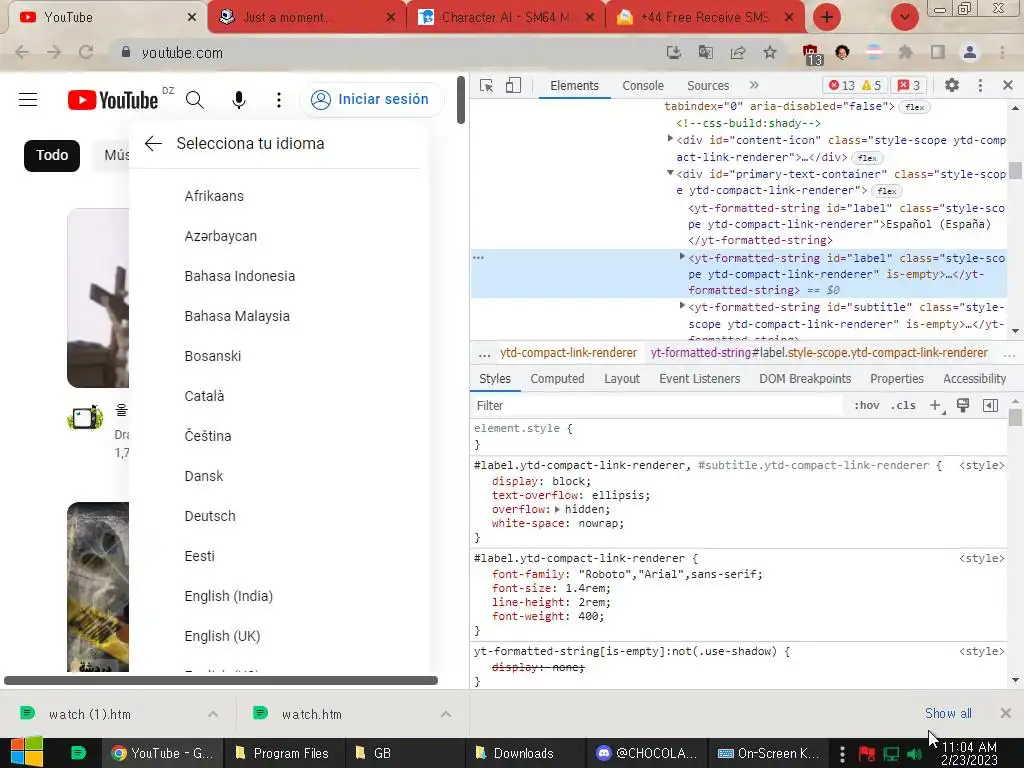Start voice search with microphone icon

[239, 100]
